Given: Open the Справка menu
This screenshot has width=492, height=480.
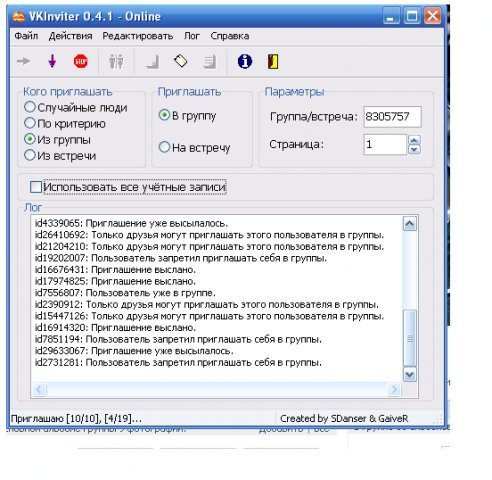Looking at the screenshot, I should 230,36.
